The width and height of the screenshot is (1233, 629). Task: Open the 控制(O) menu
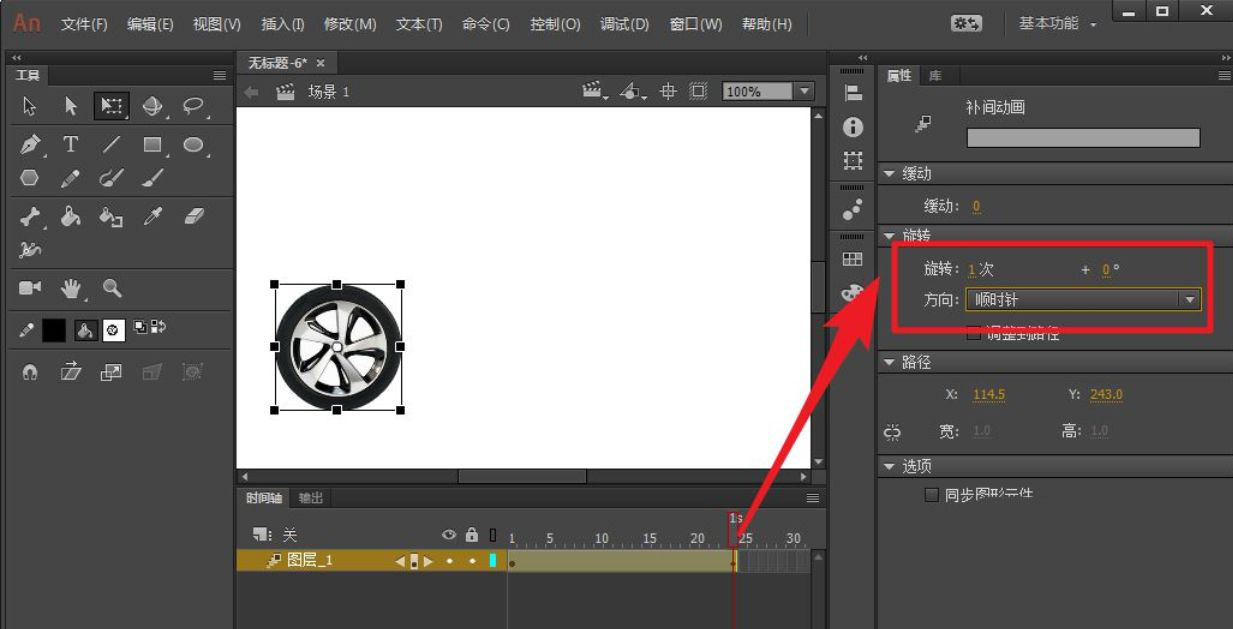[x=555, y=24]
